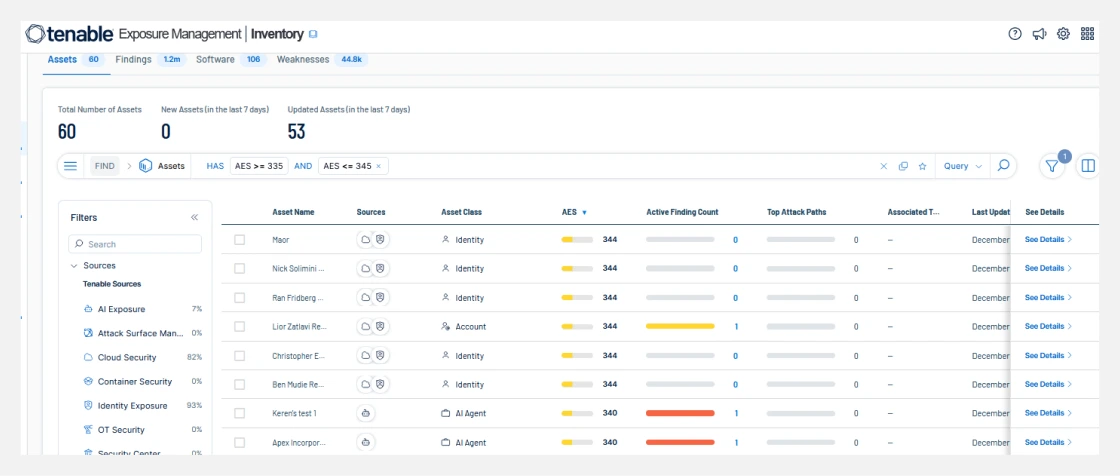
Task: Open settings gear icon
Action: tap(1063, 34)
